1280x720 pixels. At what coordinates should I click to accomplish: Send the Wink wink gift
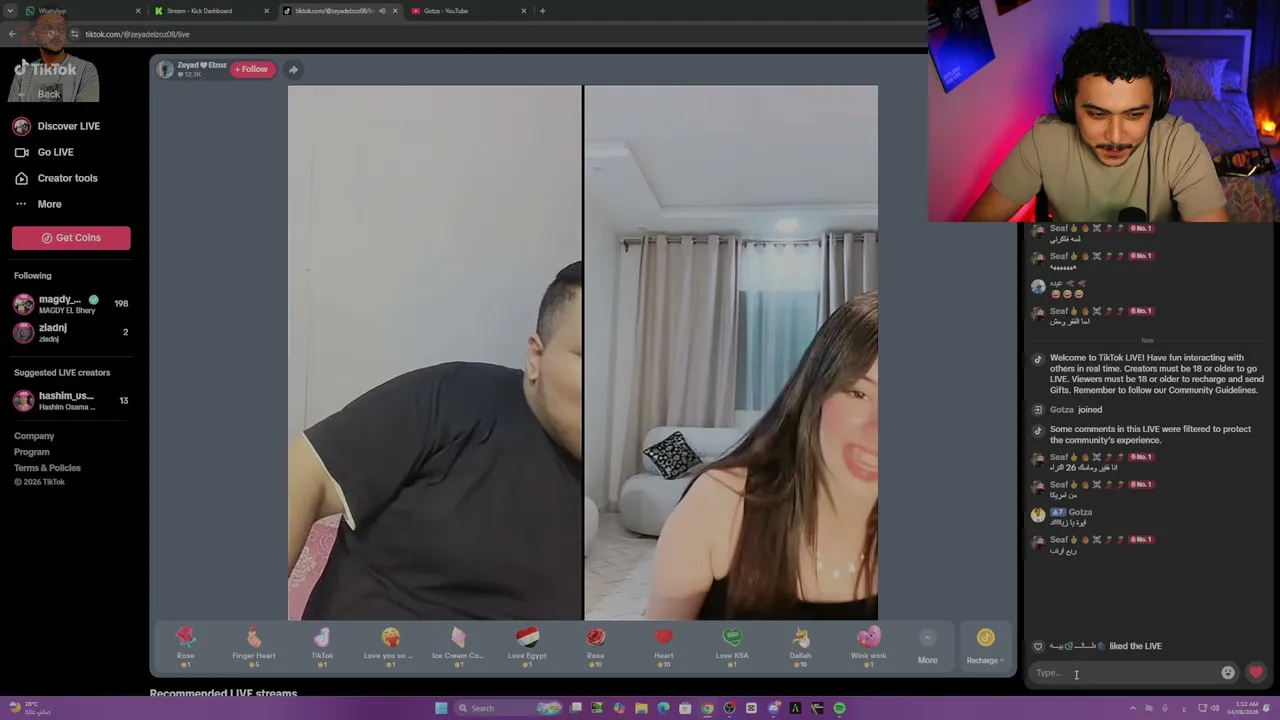(868, 647)
